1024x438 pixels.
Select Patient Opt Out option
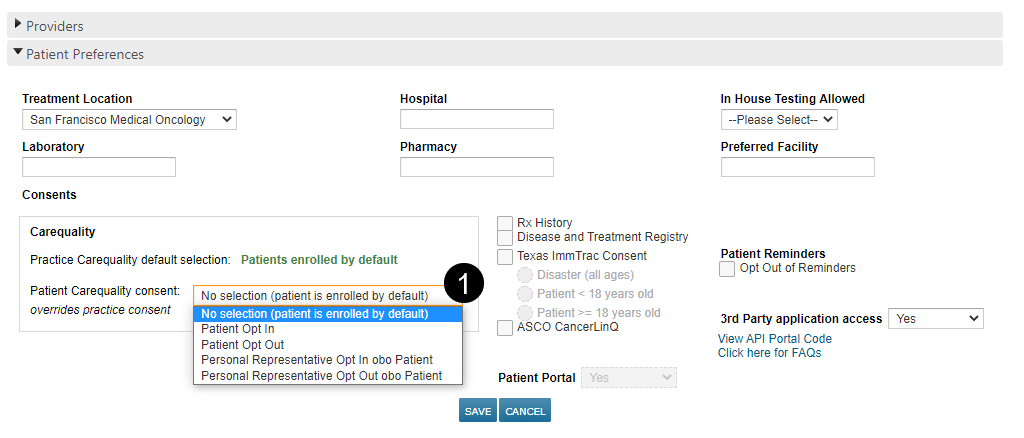coord(242,345)
